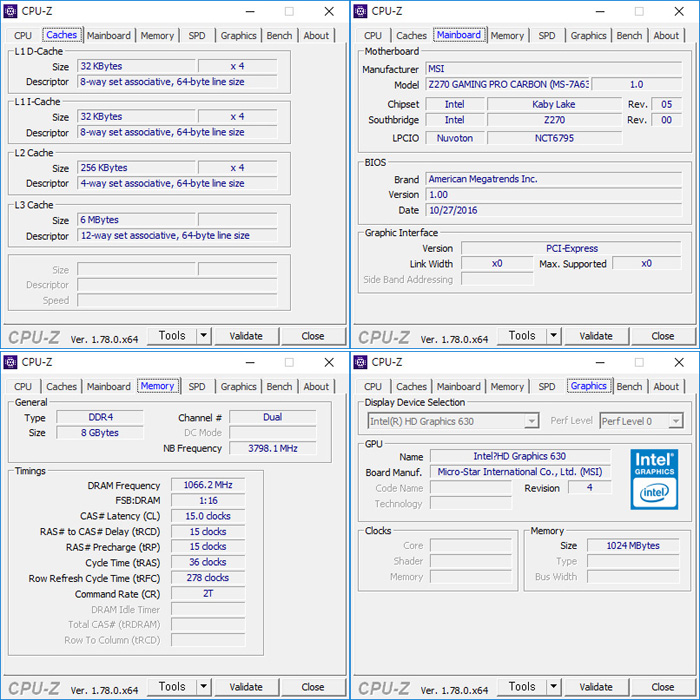Switch to the SPD tab in the Caches window
The width and height of the screenshot is (700, 700).
197,36
